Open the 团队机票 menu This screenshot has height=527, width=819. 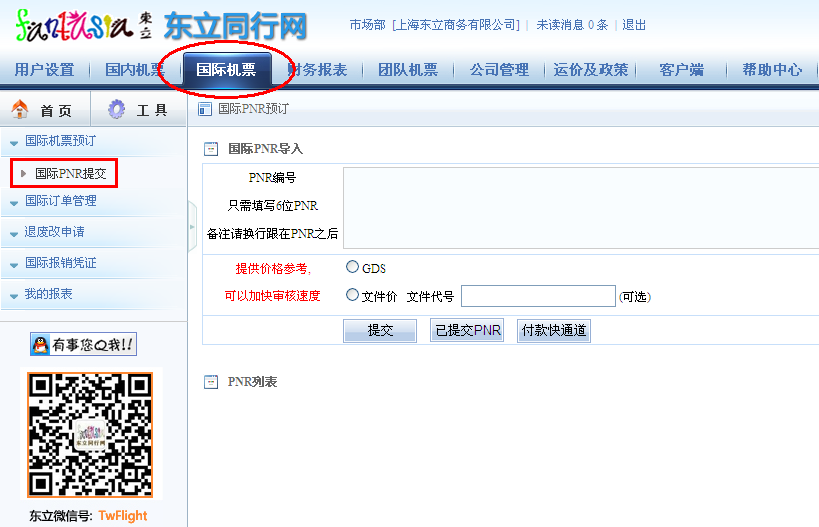tap(408, 69)
